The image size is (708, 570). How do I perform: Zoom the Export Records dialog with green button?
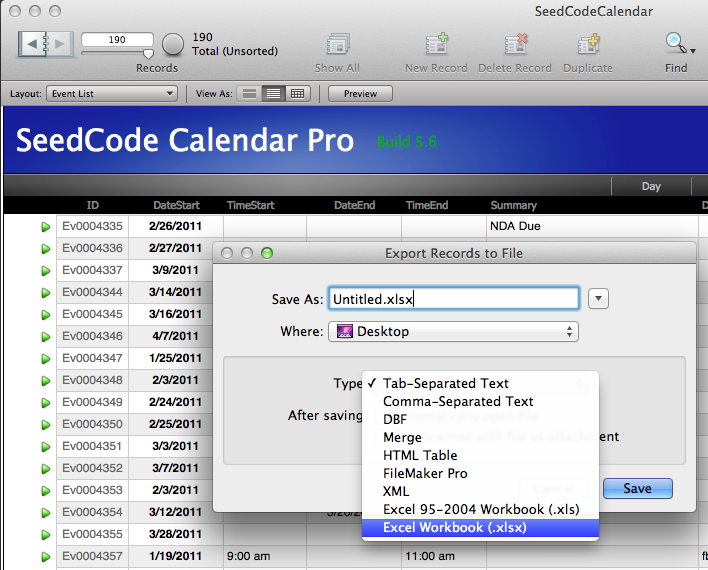click(x=267, y=253)
